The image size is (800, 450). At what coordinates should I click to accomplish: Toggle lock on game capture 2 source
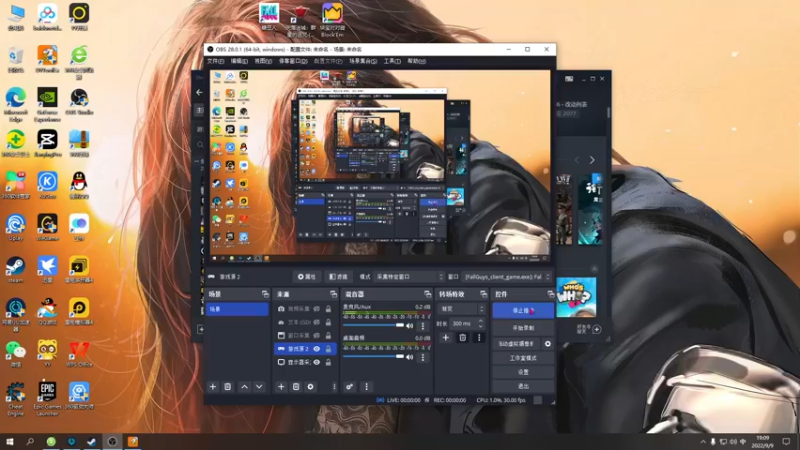329,348
